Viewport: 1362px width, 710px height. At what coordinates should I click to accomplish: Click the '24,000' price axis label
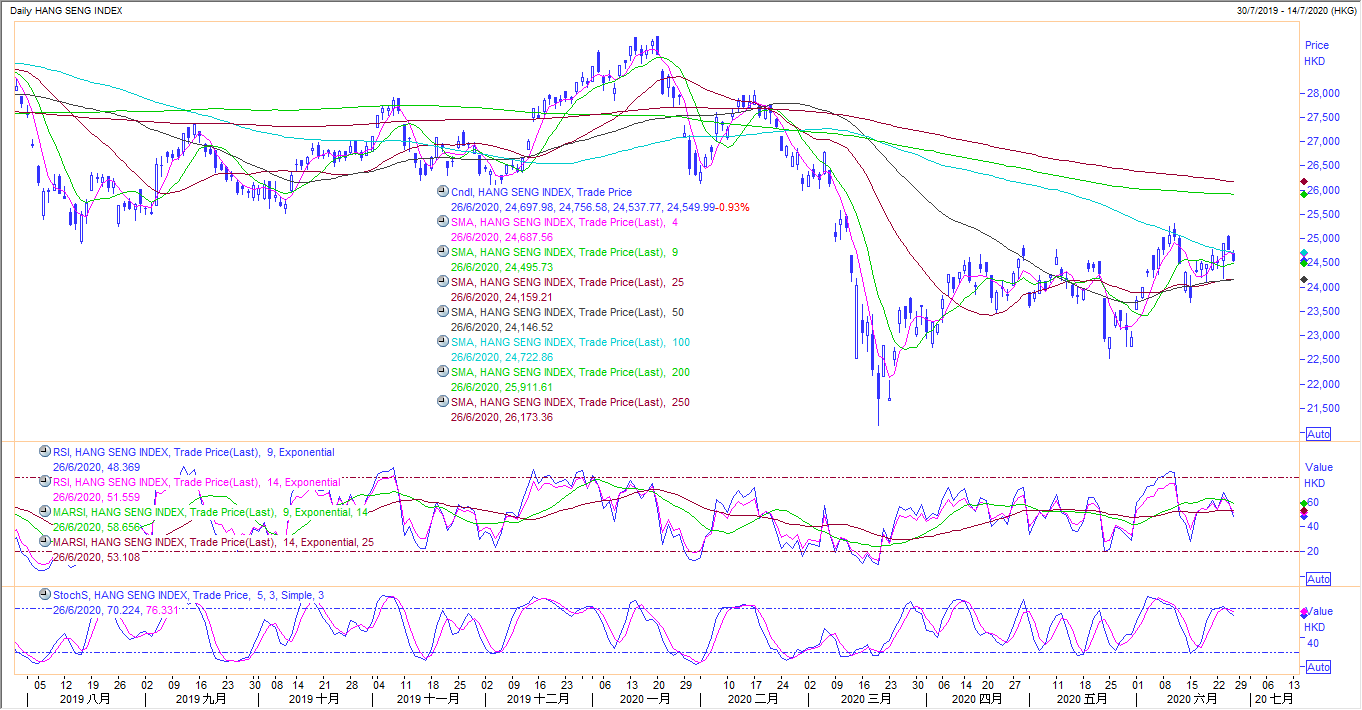tap(1324, 287)
